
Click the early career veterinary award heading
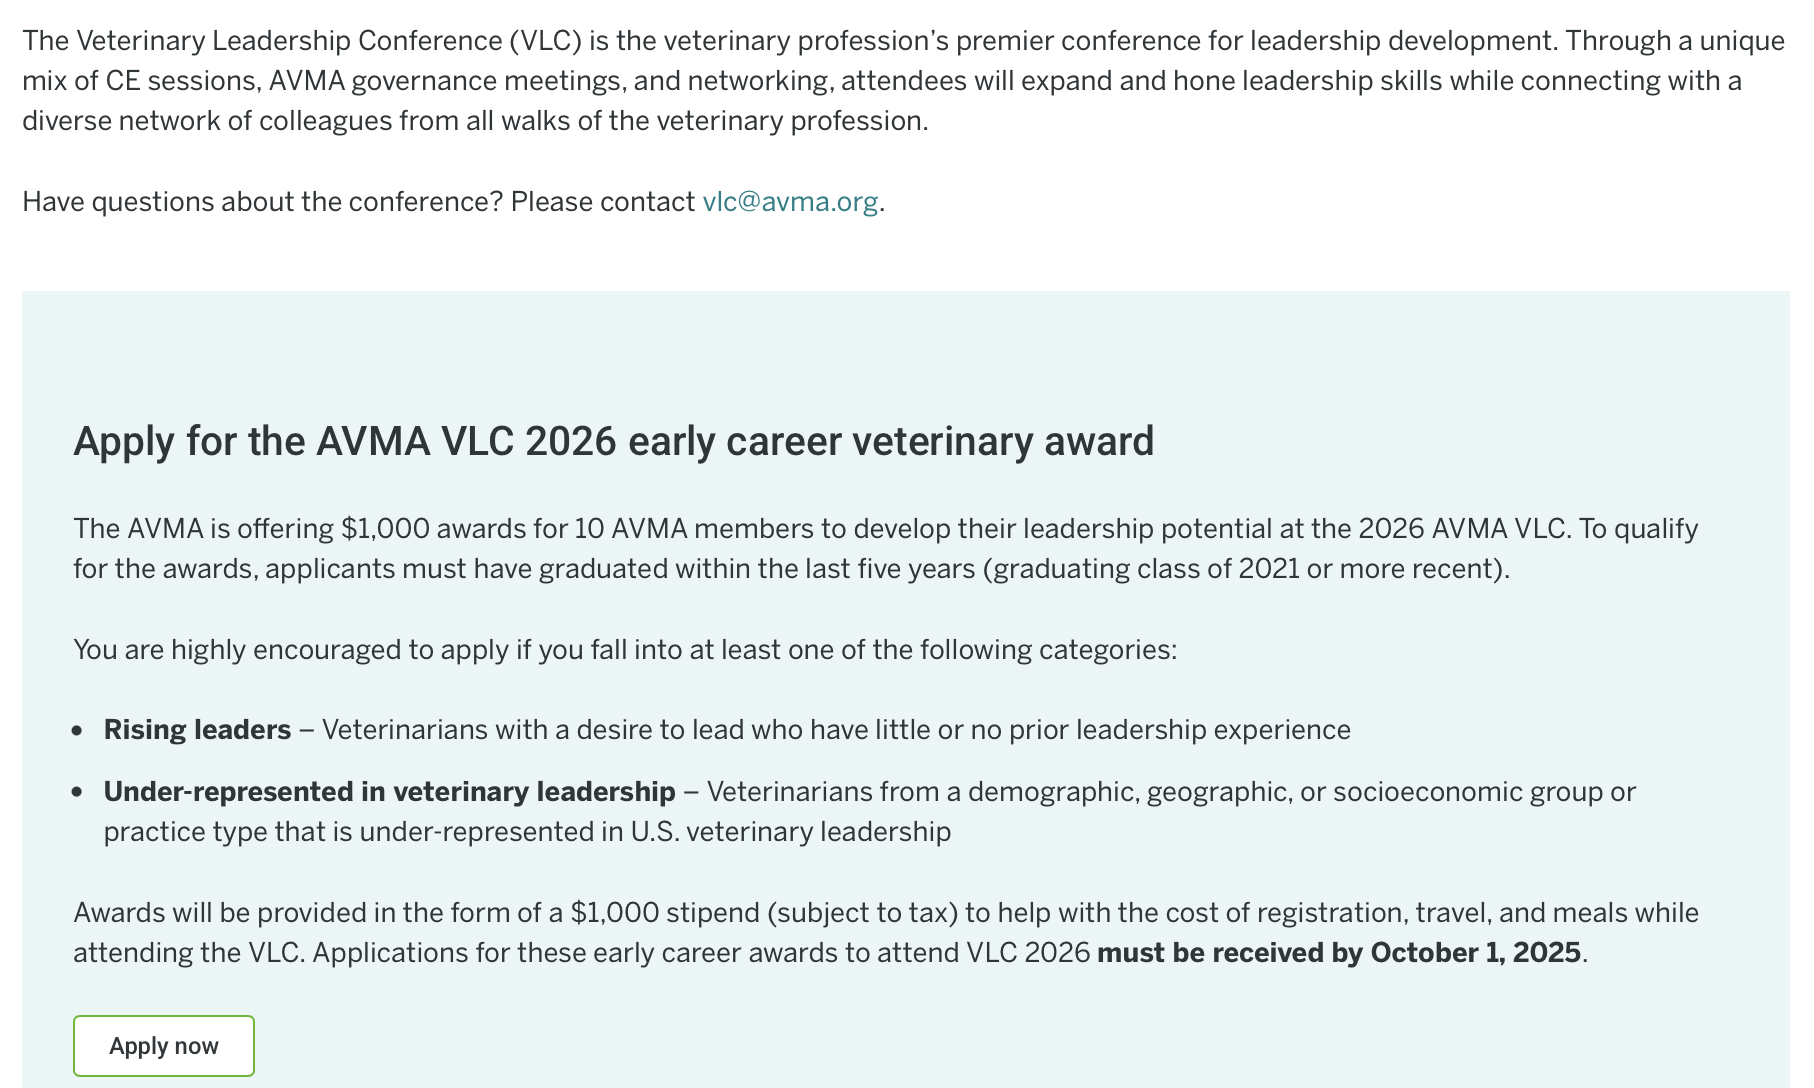pyautogui.click(x=613, y=441)
